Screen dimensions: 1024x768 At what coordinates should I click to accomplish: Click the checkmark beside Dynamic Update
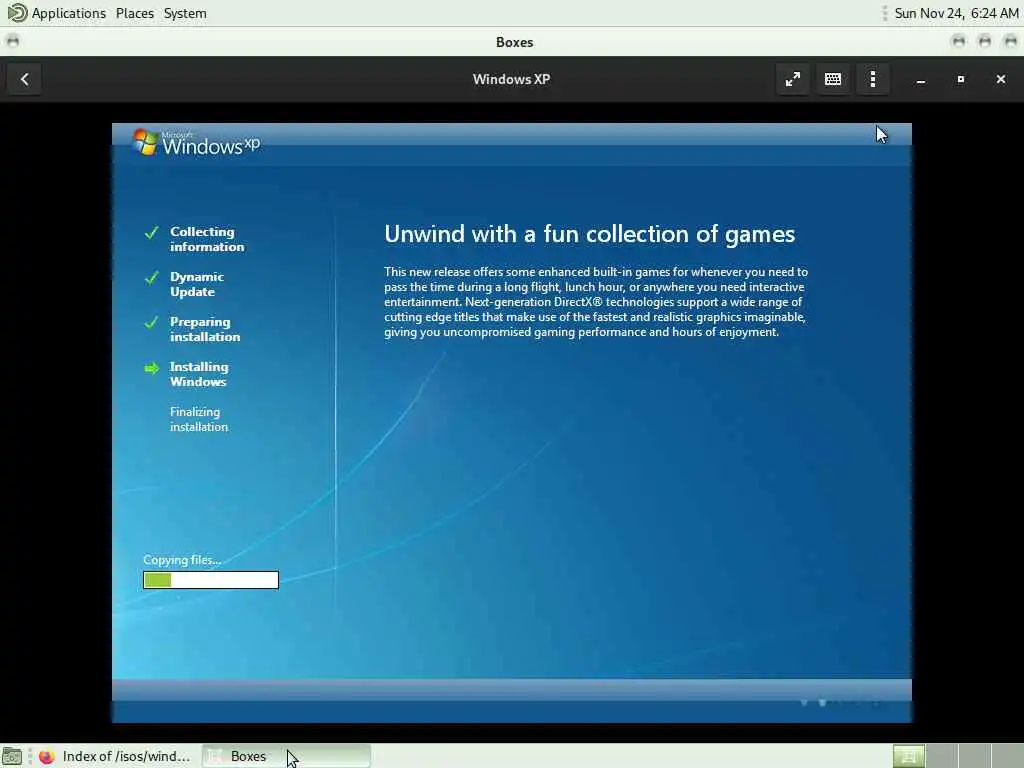[x=152, y=278]
